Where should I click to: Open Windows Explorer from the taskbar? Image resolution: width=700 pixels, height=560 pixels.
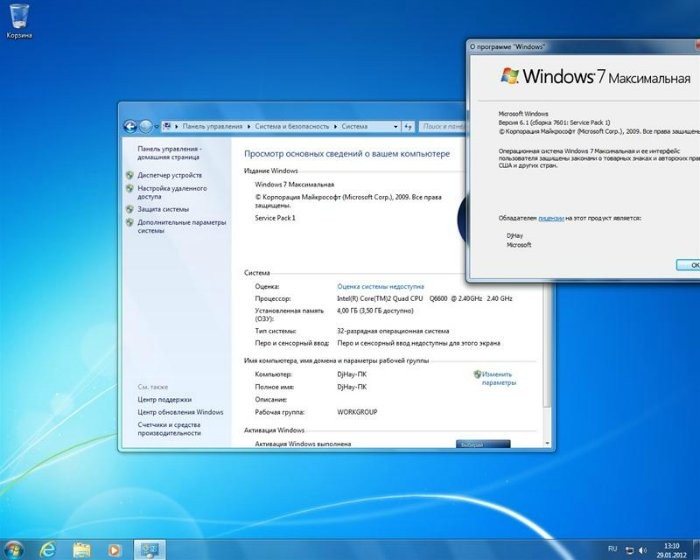coord(81,550)
